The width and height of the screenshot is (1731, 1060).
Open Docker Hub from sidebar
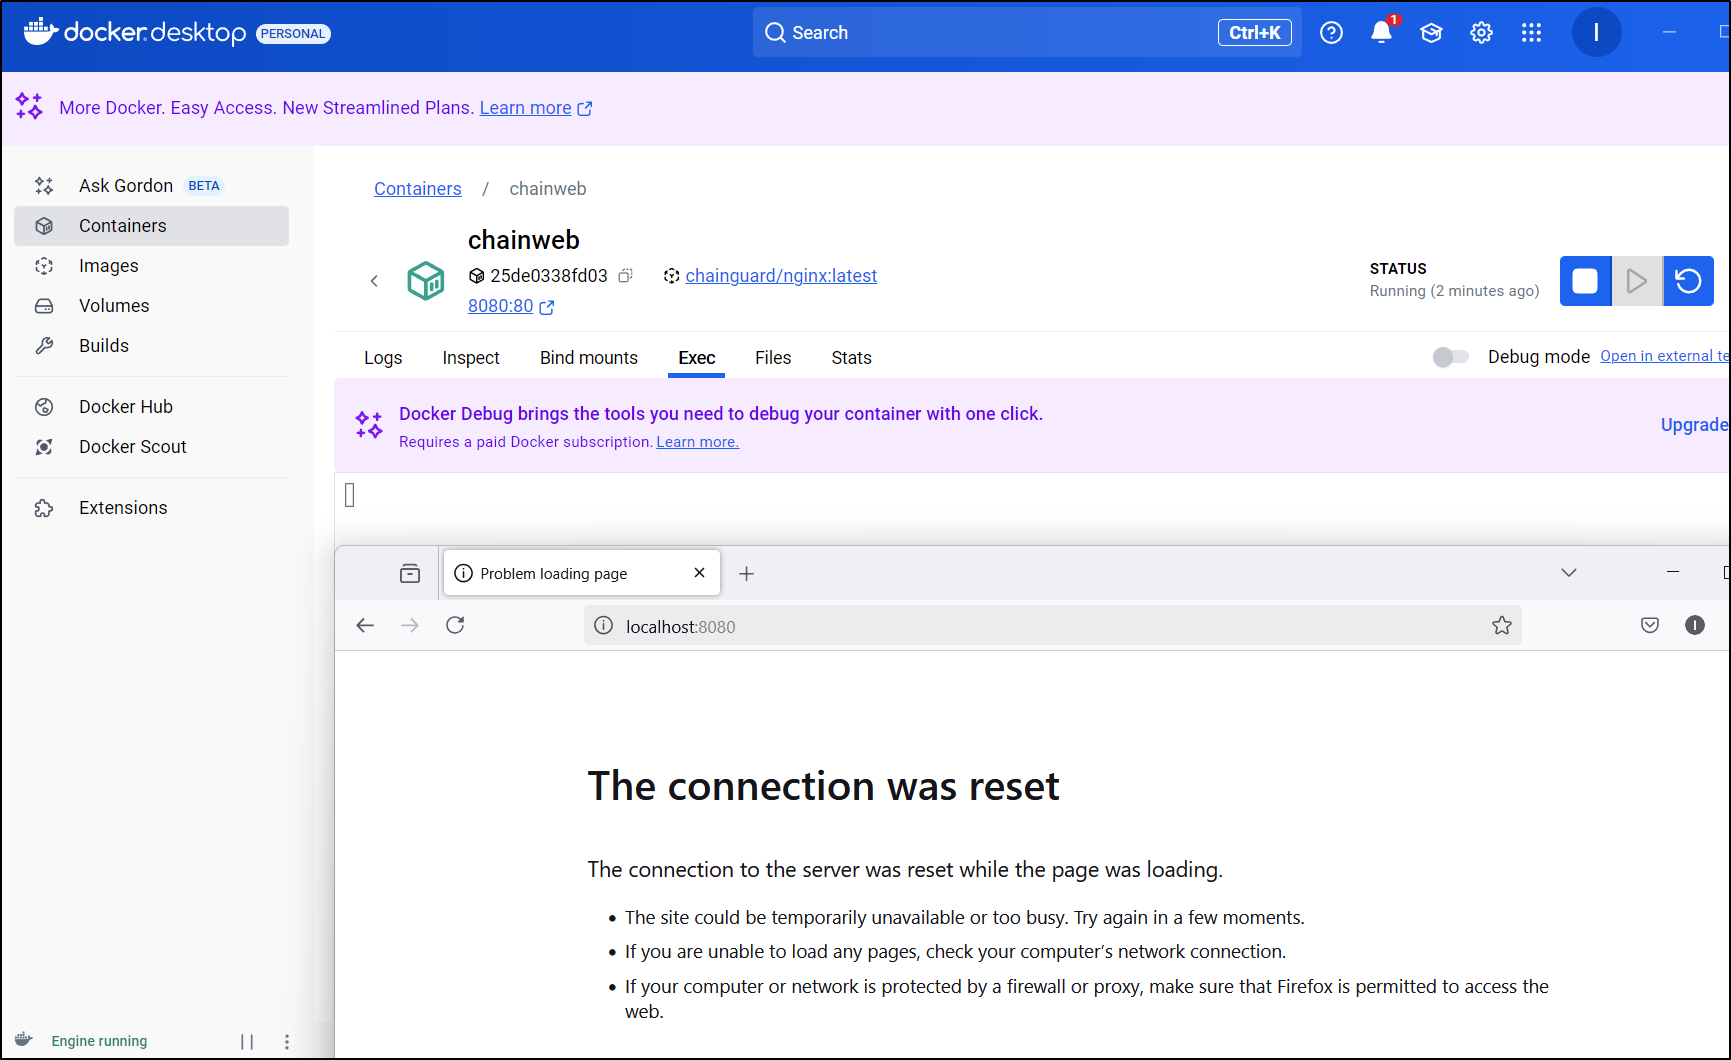(151, 407)
